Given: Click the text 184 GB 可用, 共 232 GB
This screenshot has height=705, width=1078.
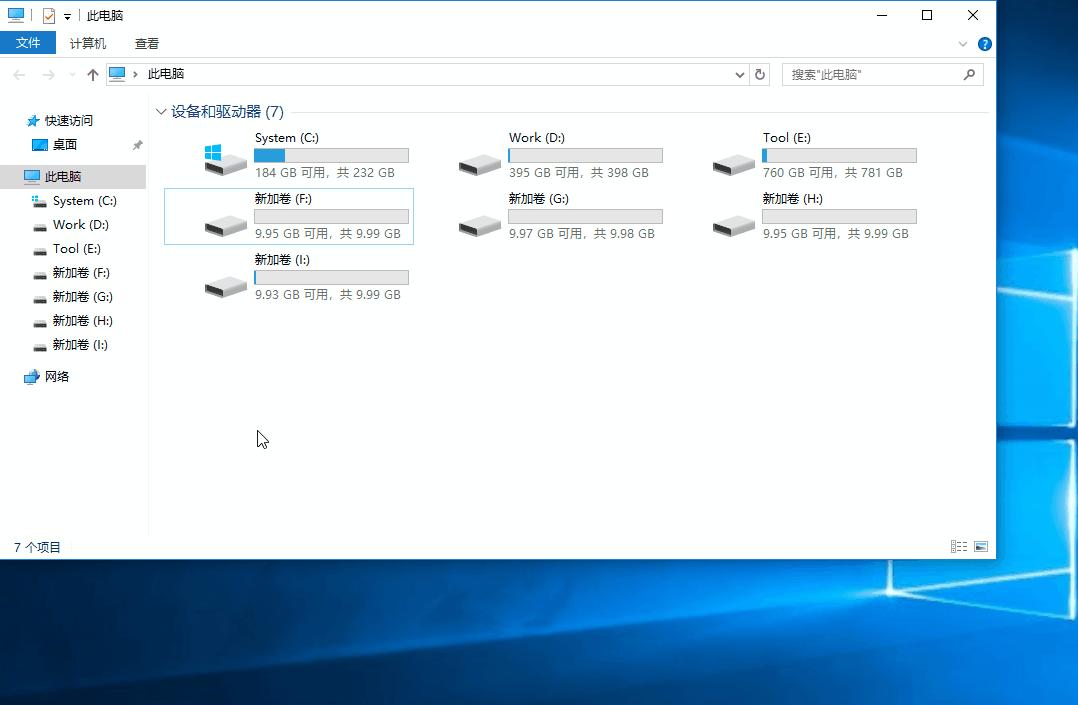Looking at the screenshot, I should 324,173.
